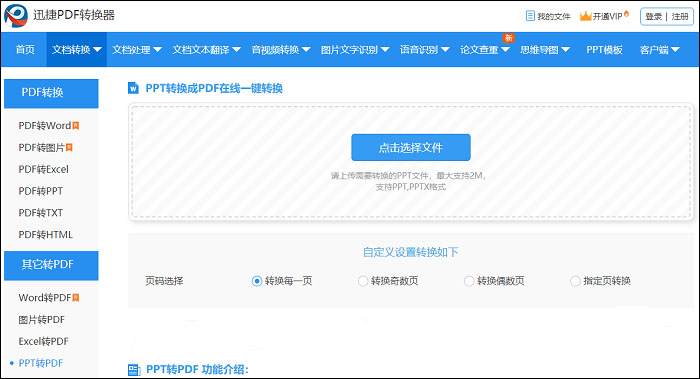
Task: Expand the 语音识别 dropdown arrow
Action: 445,50
